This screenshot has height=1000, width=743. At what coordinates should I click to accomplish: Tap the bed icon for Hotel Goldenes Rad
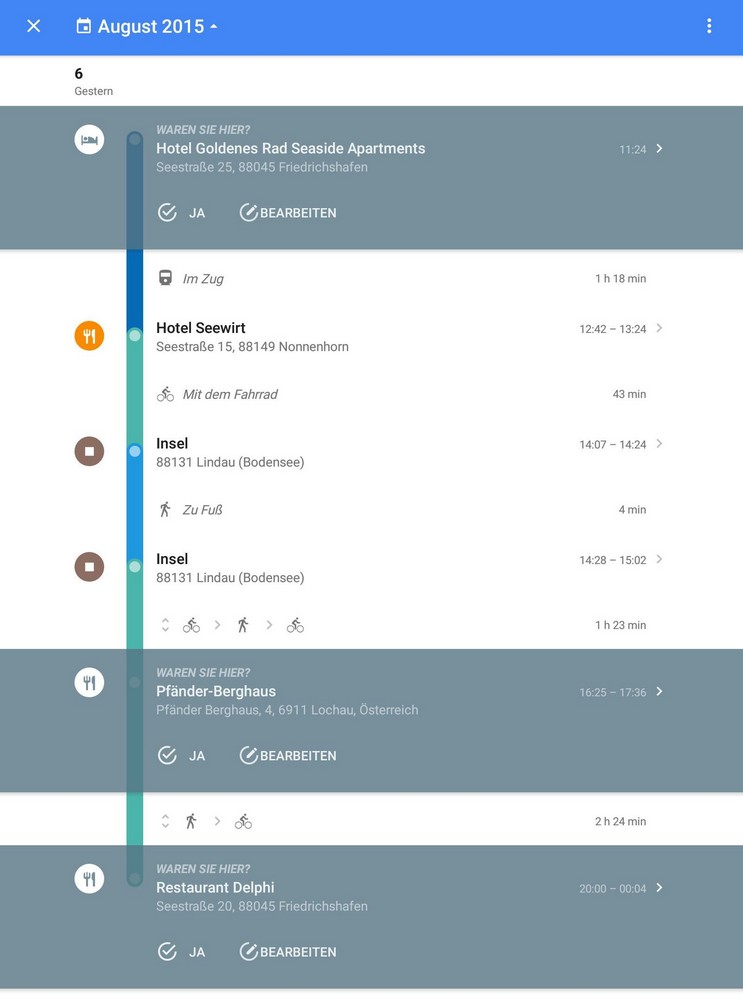89,139
